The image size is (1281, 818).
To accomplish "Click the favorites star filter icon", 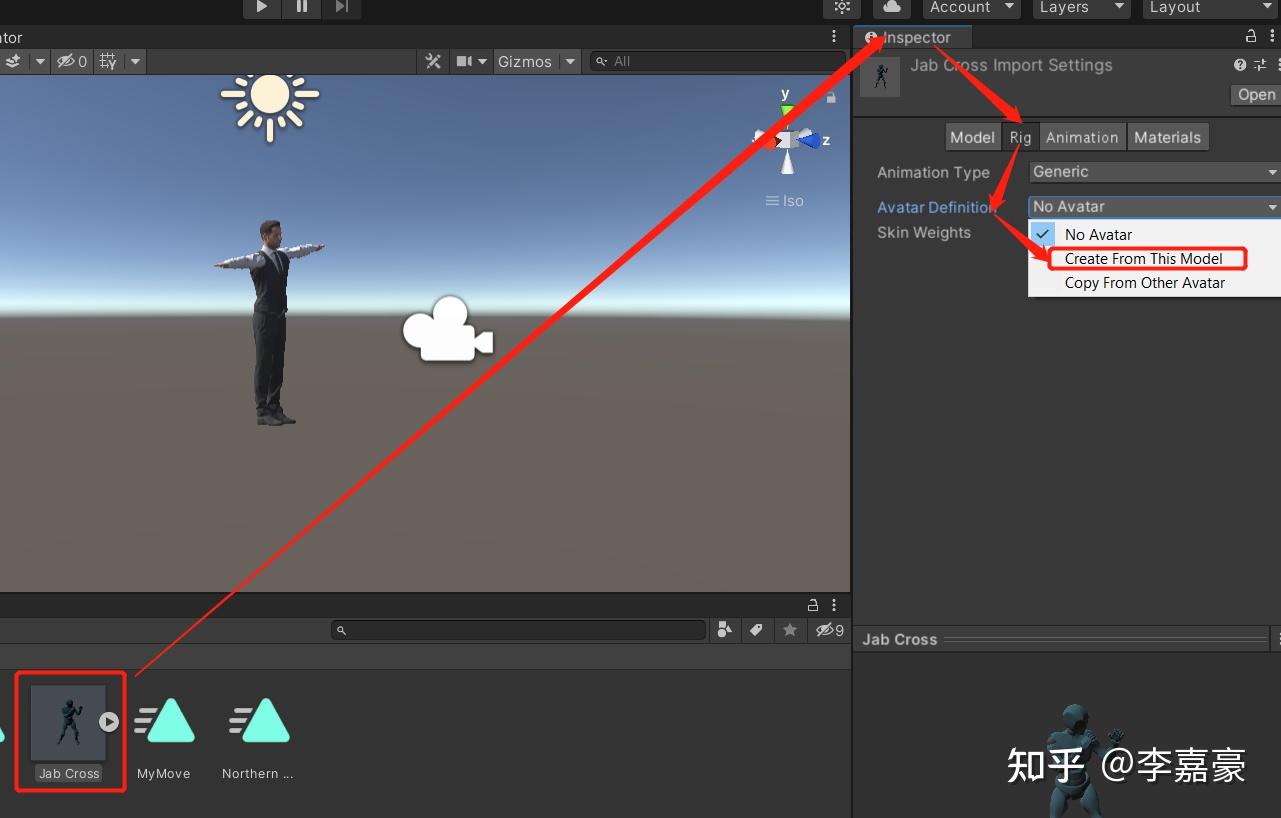I will [x=789, y=629].
